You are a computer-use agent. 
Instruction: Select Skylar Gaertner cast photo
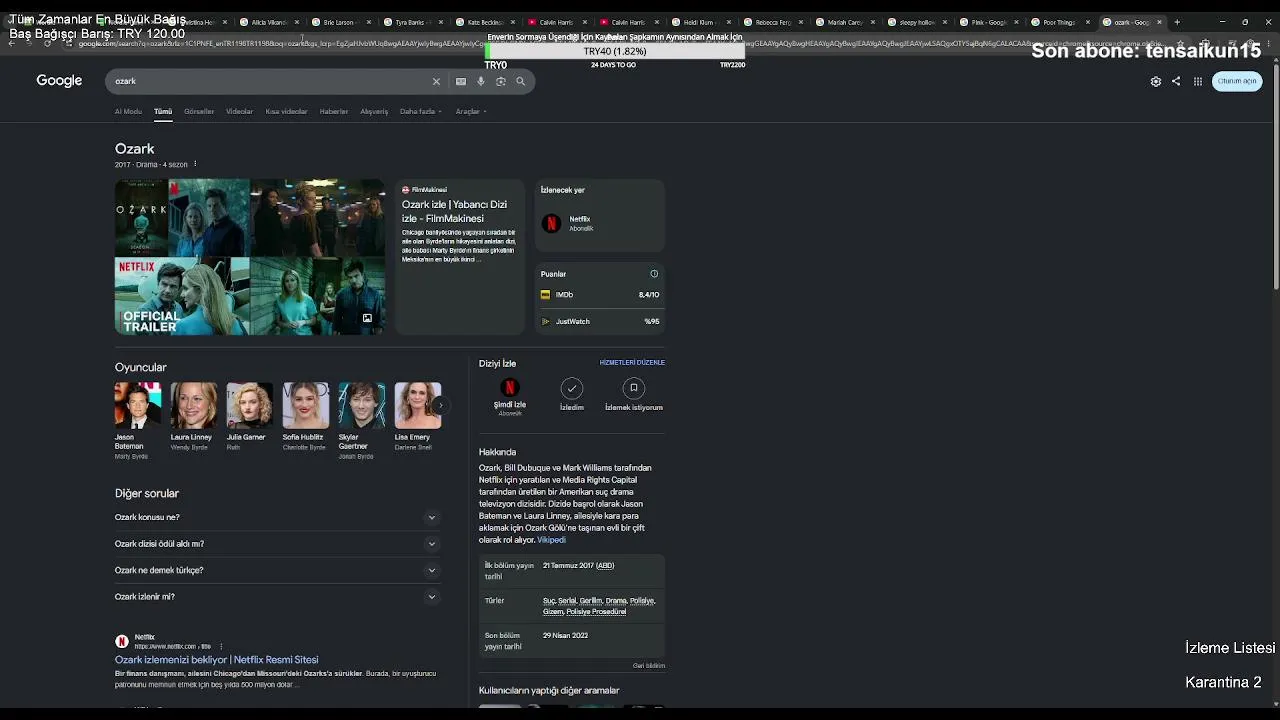point(362,405)
